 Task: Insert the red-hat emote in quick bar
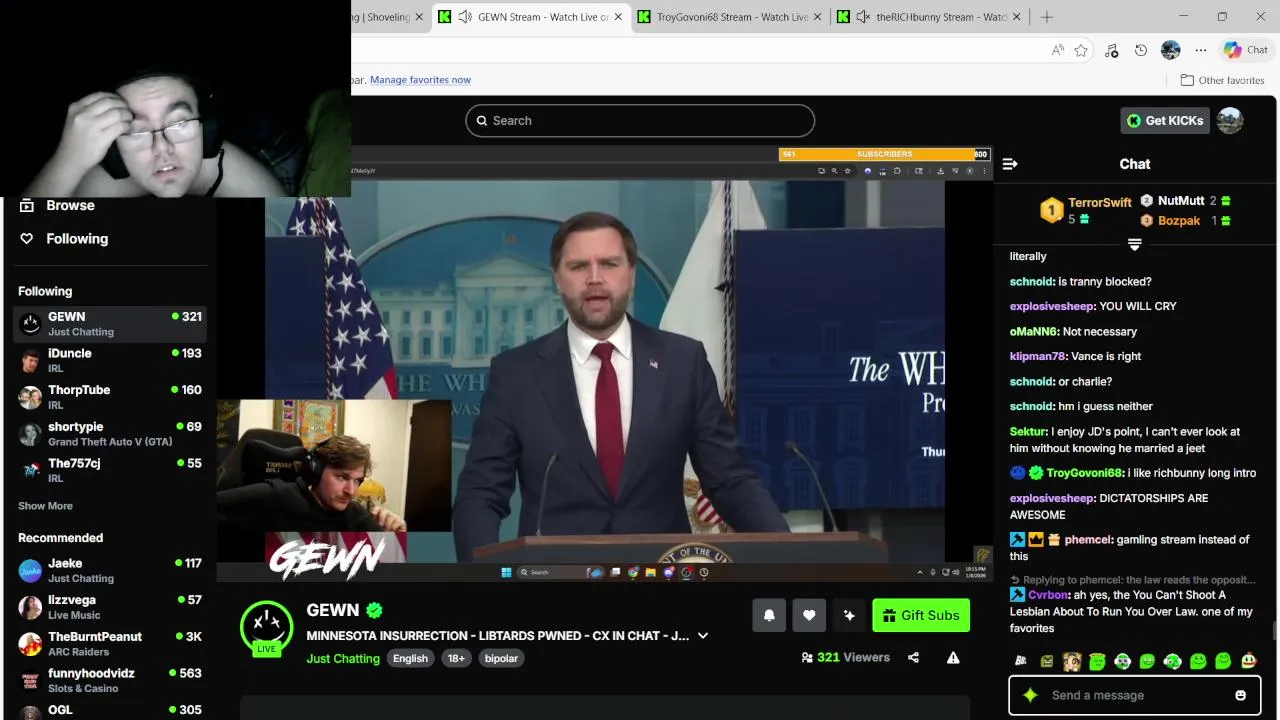pyautogui.click(x=1248, y=661)
